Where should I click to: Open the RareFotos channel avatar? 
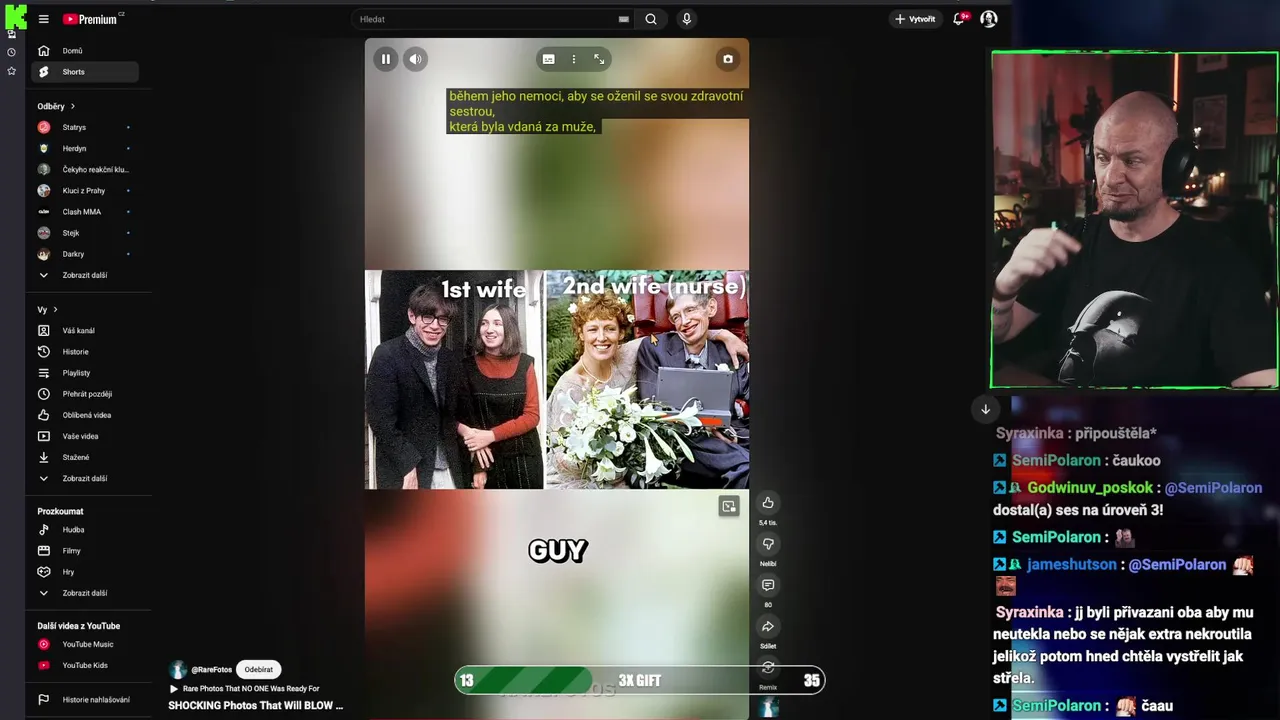[x=178, y=670]
